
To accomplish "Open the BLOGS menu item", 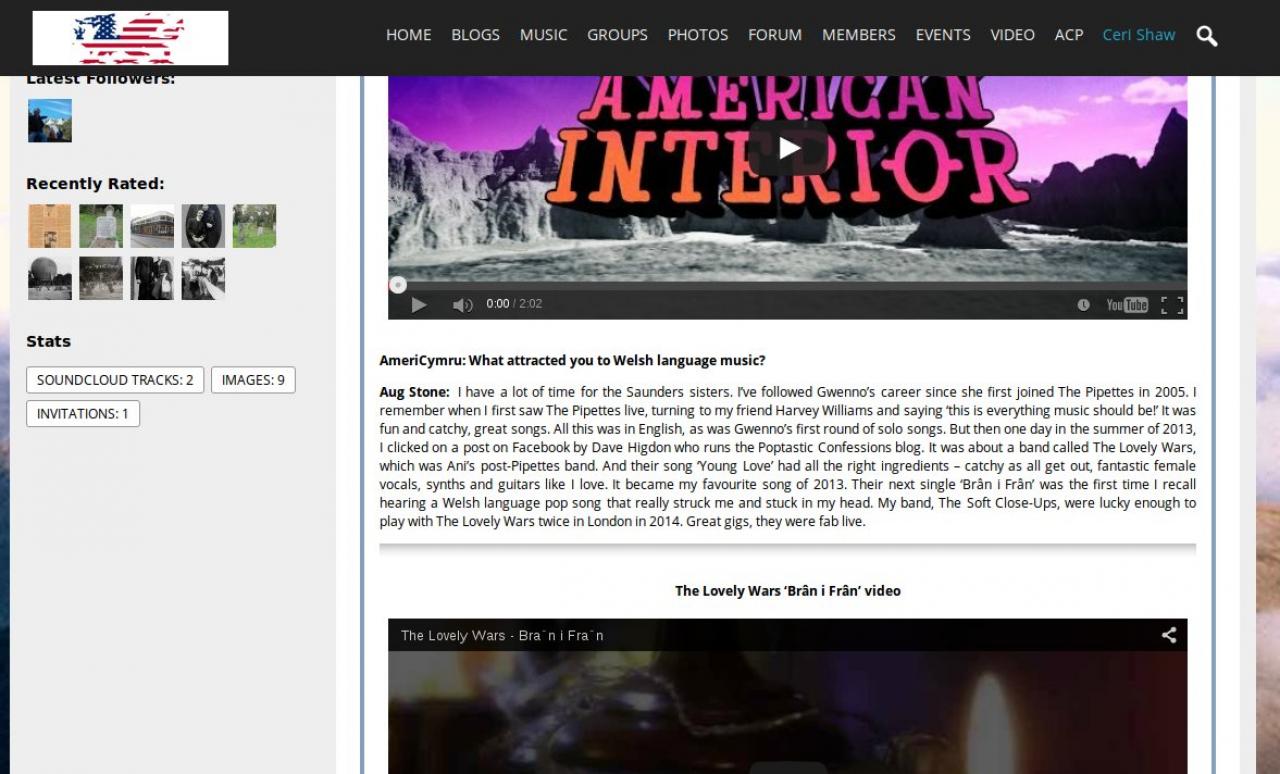I will pos(476,35).
